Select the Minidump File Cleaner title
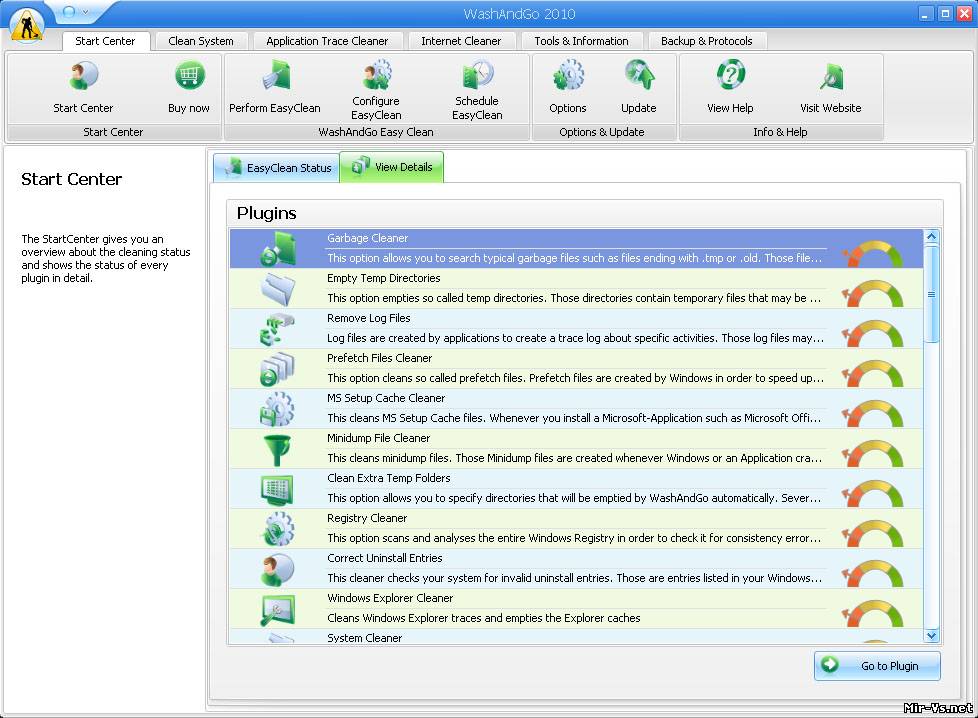This screenshot has height=718, width=978. tap(379, 438)
